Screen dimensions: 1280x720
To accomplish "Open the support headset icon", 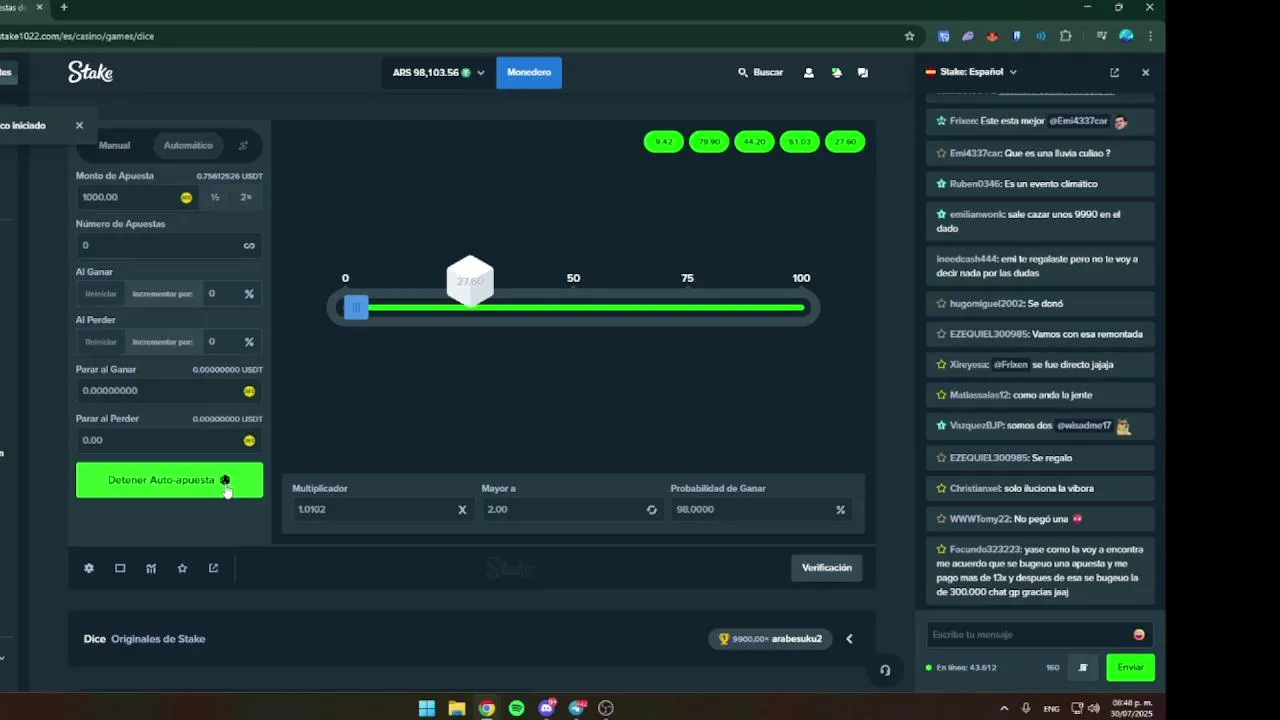I will pyautogui.click(x=885, y=670).
